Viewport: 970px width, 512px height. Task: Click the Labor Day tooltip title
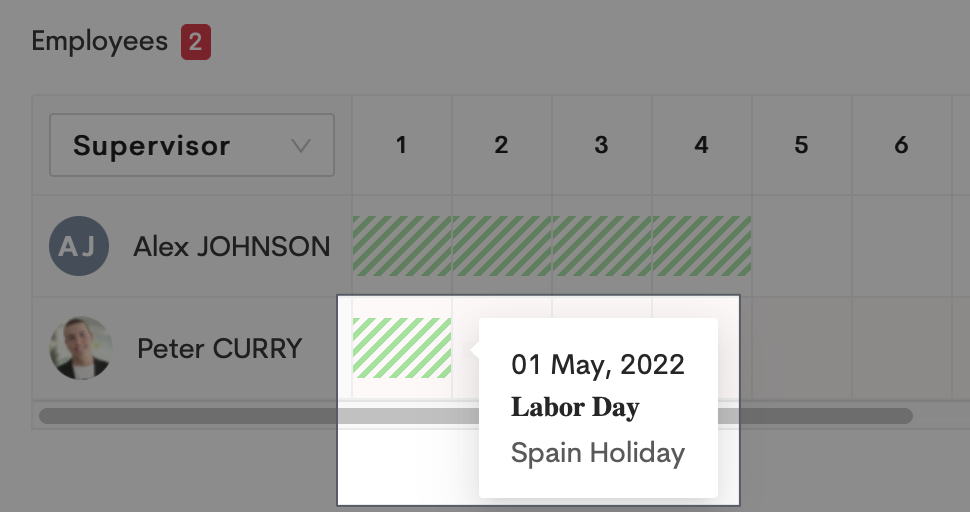pos(575,408)
